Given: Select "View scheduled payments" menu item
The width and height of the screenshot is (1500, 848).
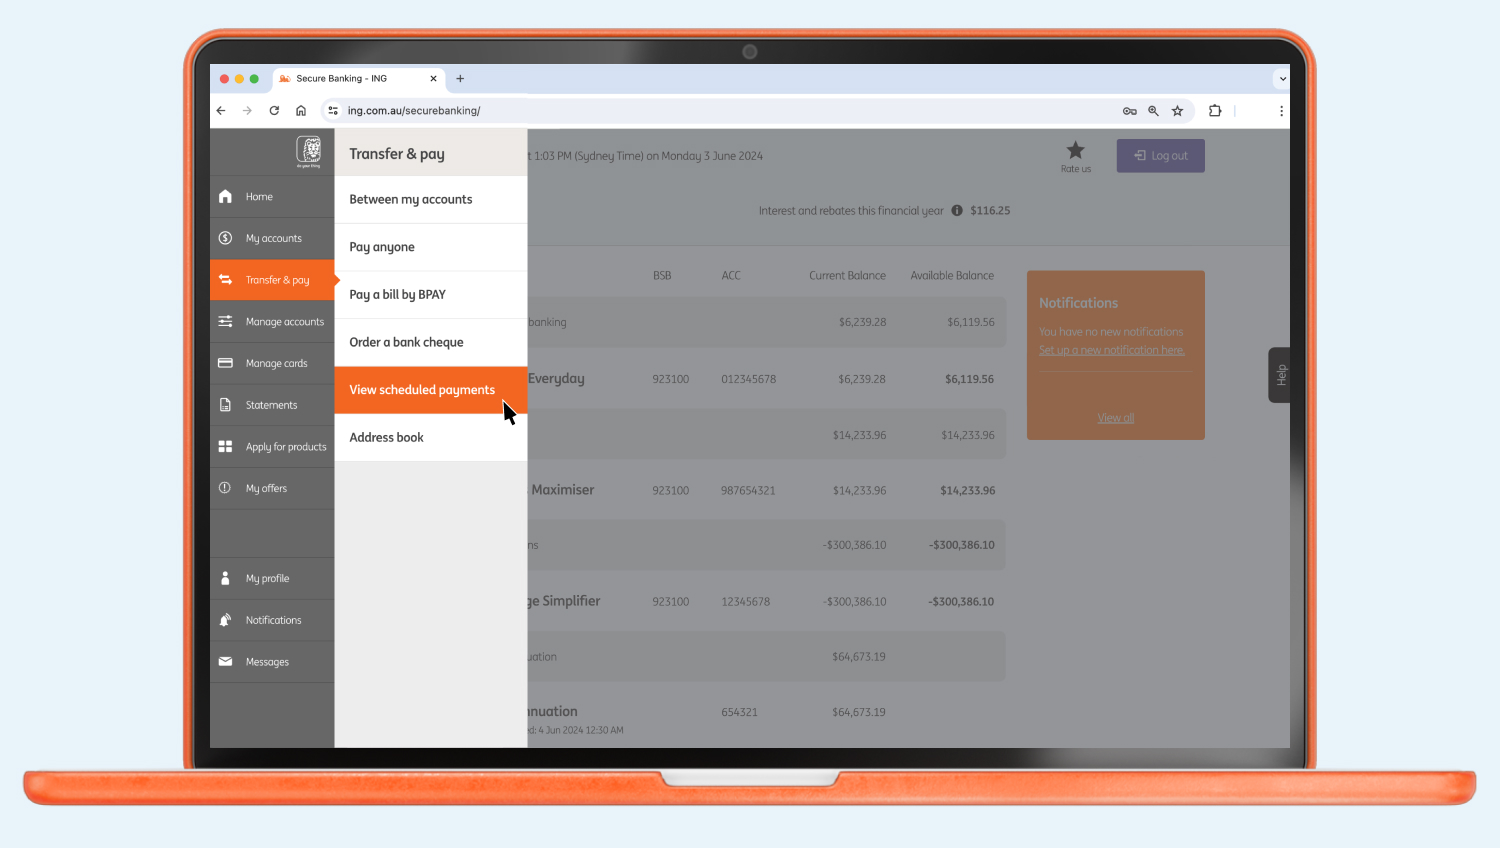Looking at the screenshot, I should (421, 389).
